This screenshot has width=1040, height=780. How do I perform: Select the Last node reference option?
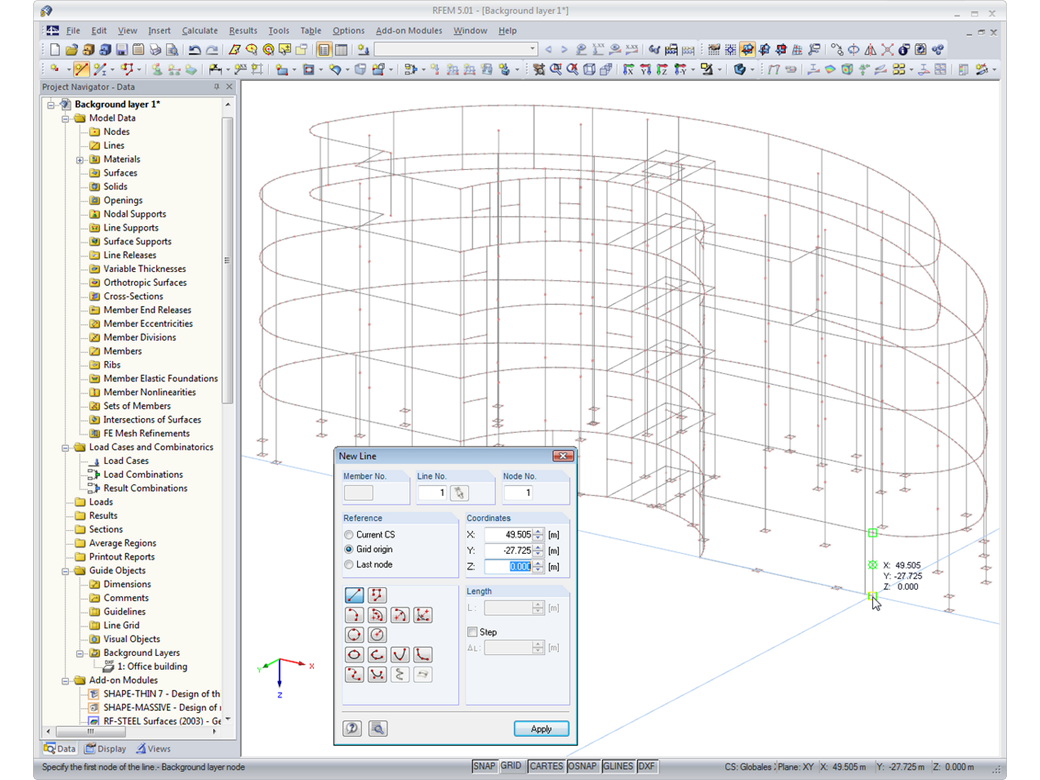point(348,565)
